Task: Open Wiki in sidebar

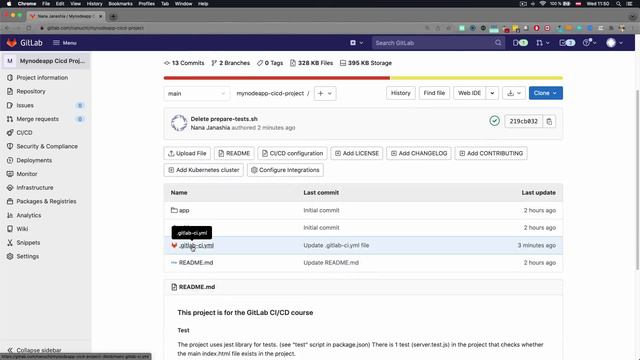Action: tap(22, 229)
